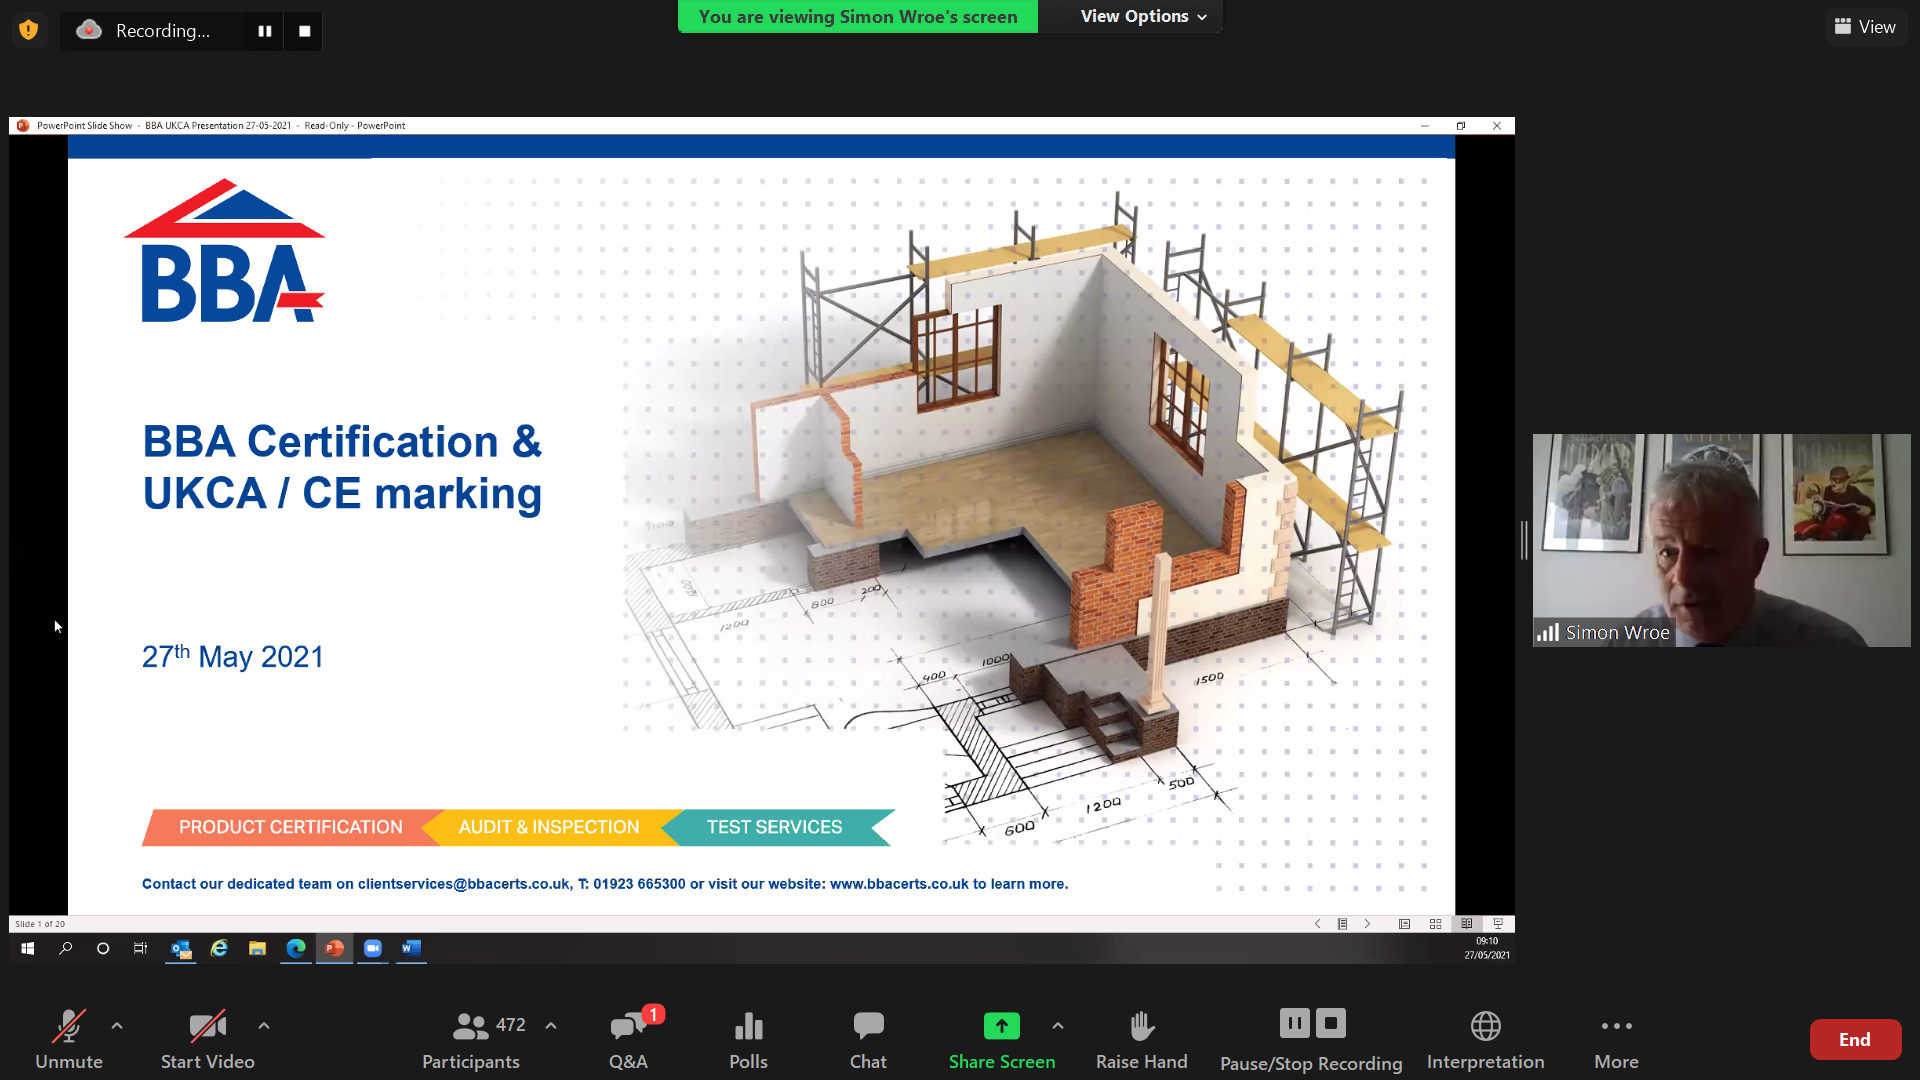This screenshot has height=1080, width=1920.
Task: Stop recording in bottom toolbar
Action: [1331, 1023]
